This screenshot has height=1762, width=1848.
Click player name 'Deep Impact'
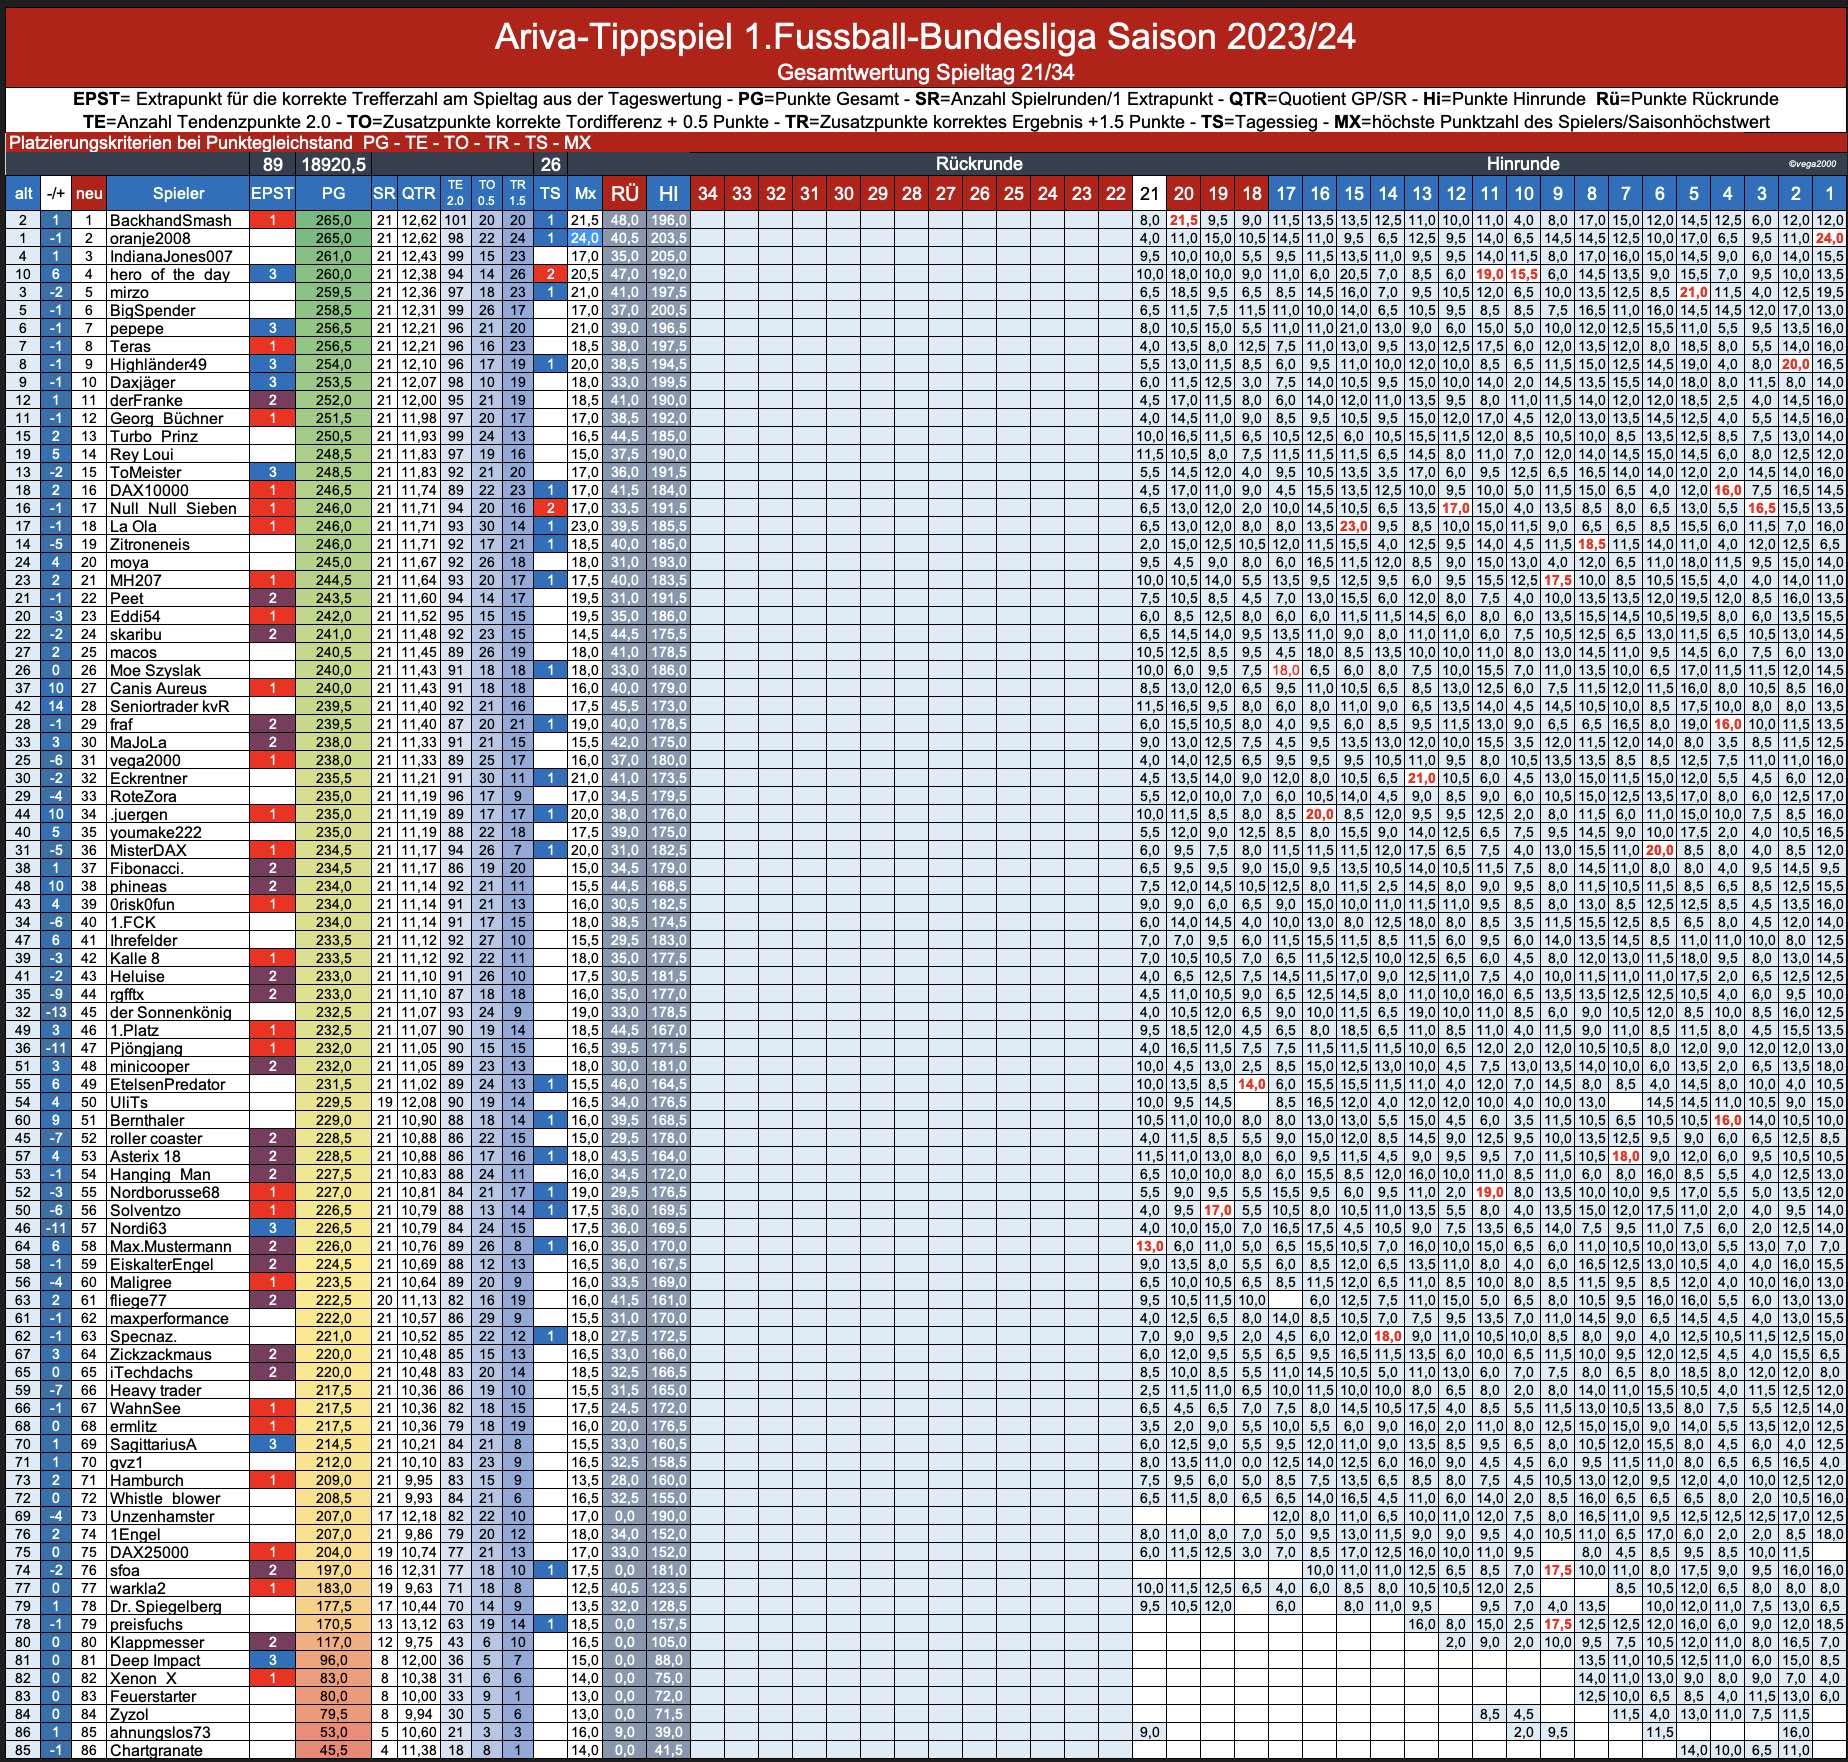pos(154,1660)
